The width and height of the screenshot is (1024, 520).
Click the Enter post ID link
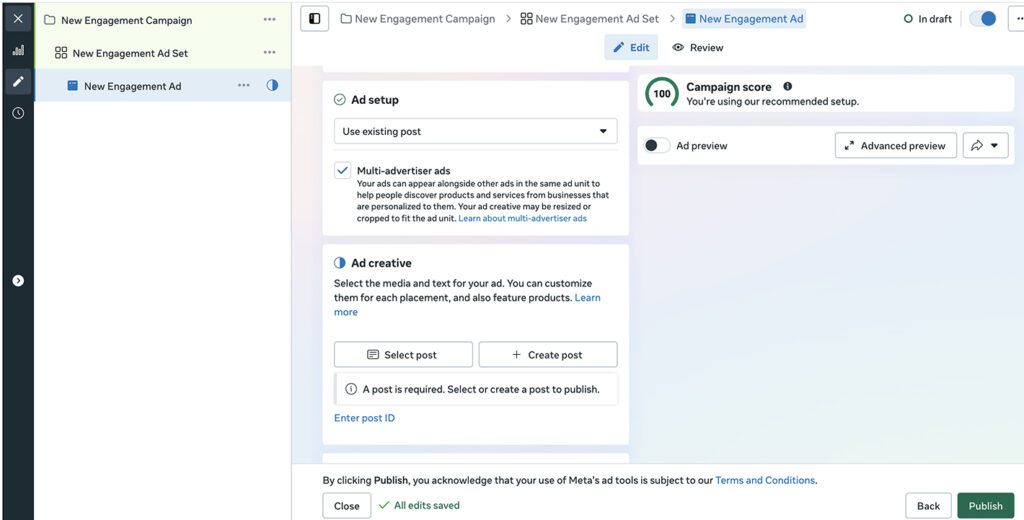pos(364,418)
